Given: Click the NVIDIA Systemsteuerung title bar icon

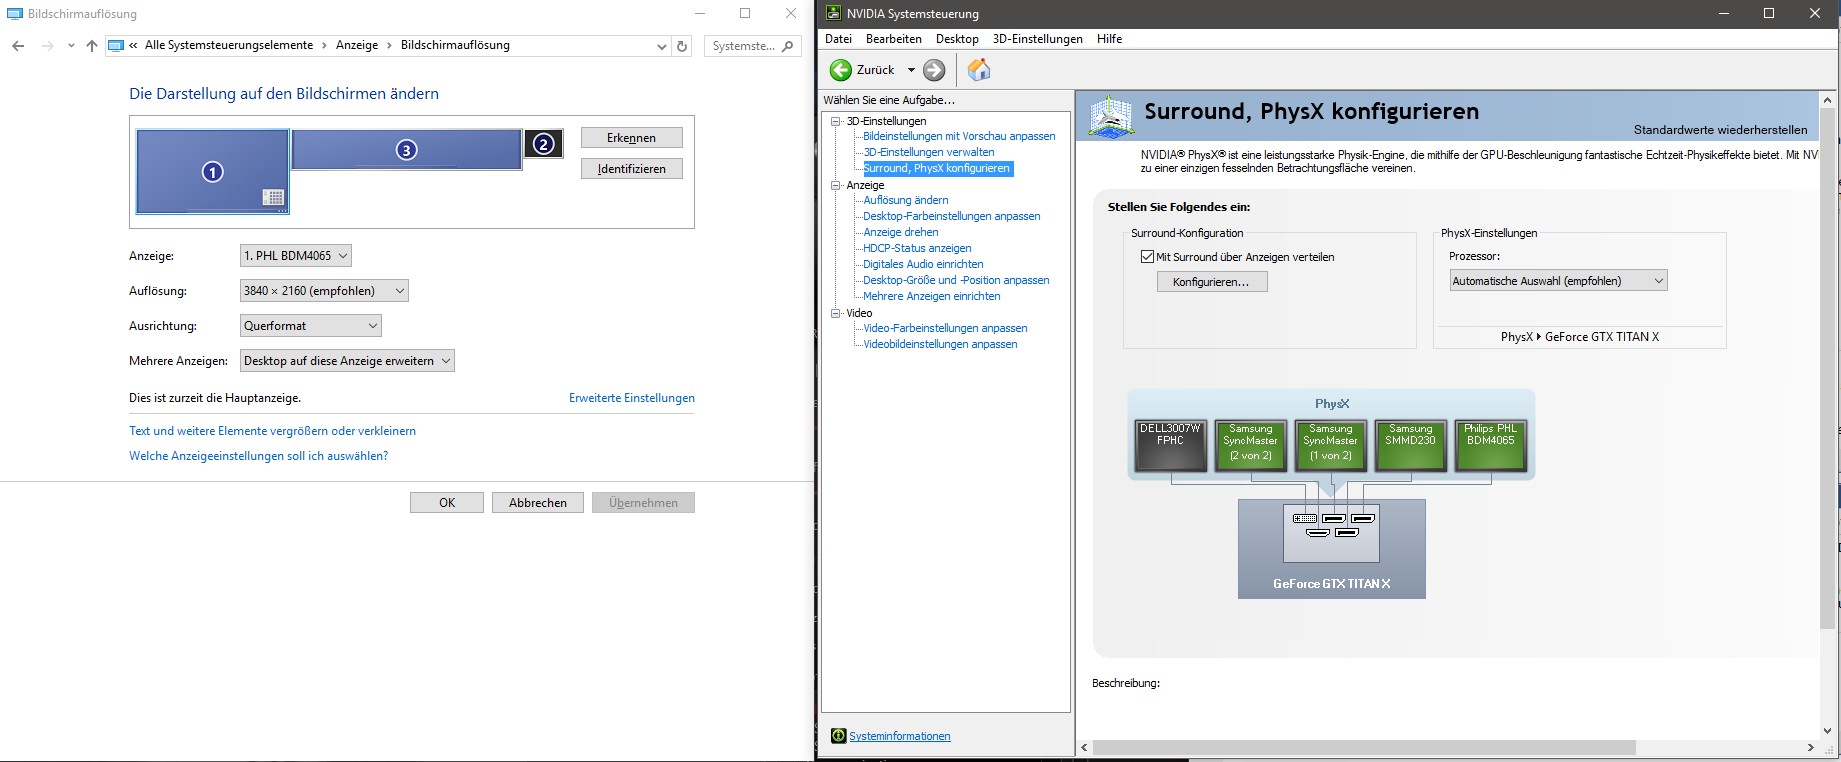Looking at the screenshot, I should pyautogui.click(x=833, y=13).
